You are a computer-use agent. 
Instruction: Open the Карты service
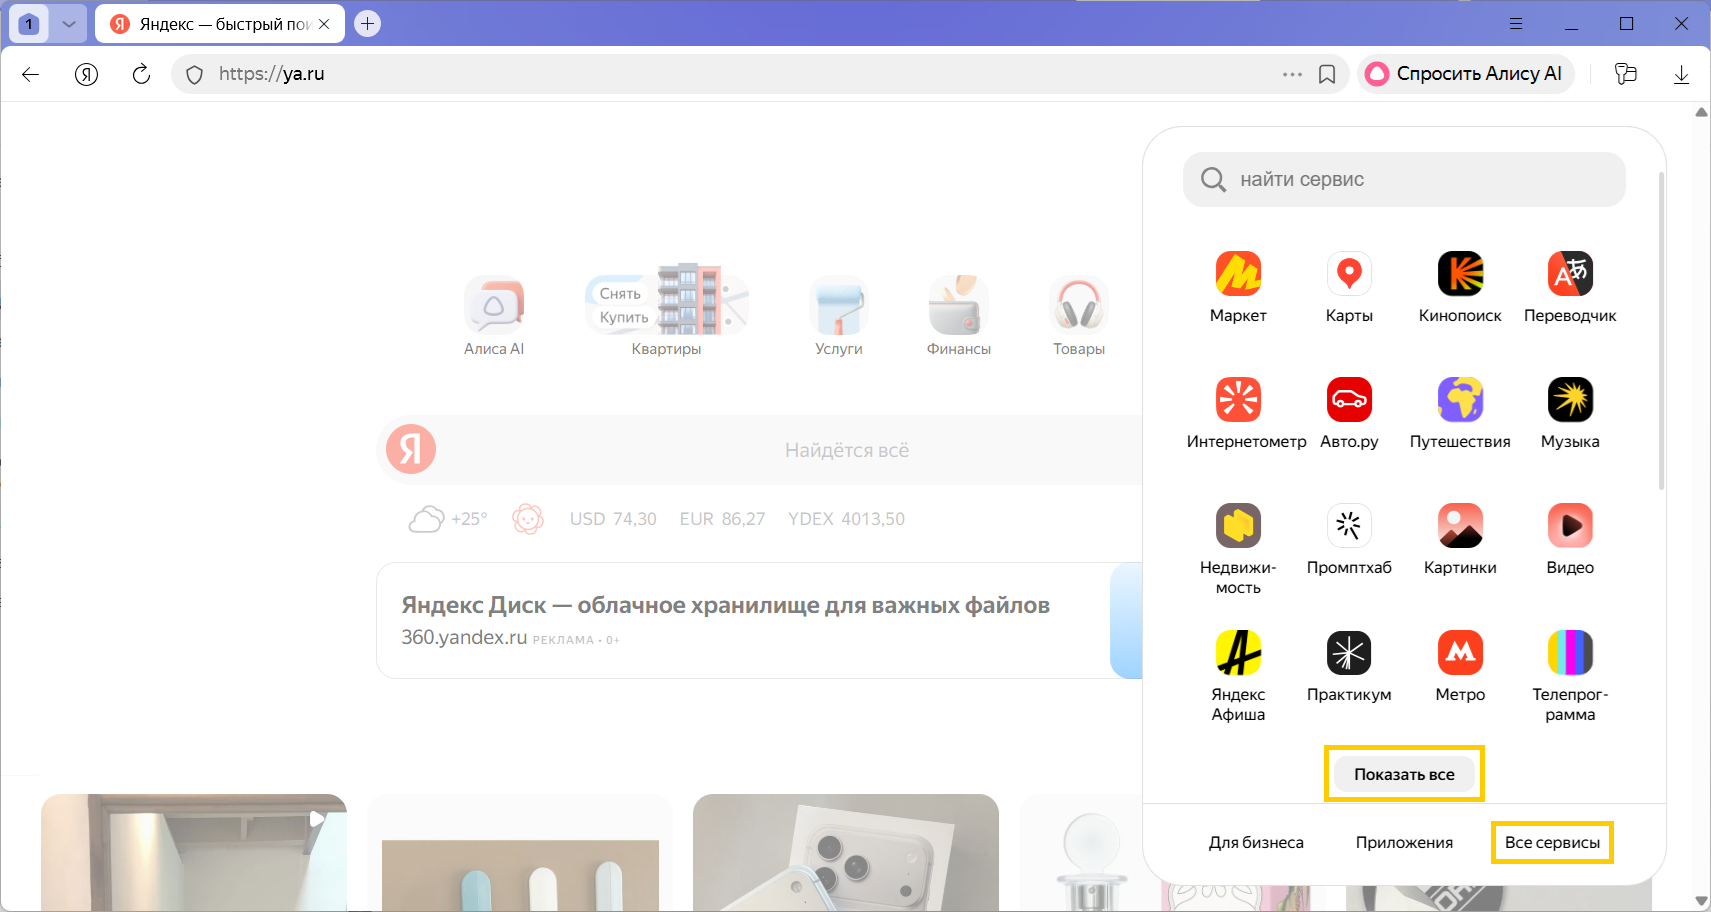1349,287
